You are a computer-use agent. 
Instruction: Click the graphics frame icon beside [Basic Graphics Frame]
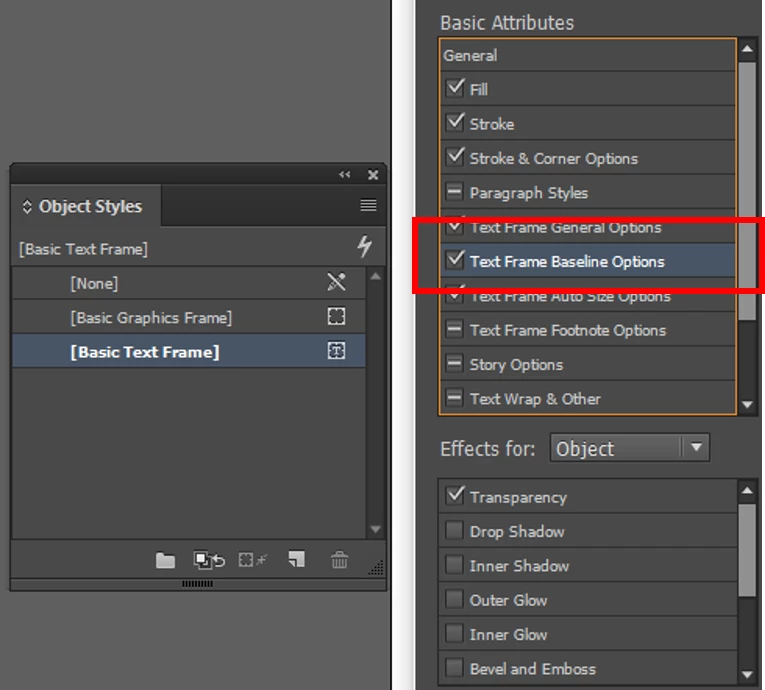point(336,316)
